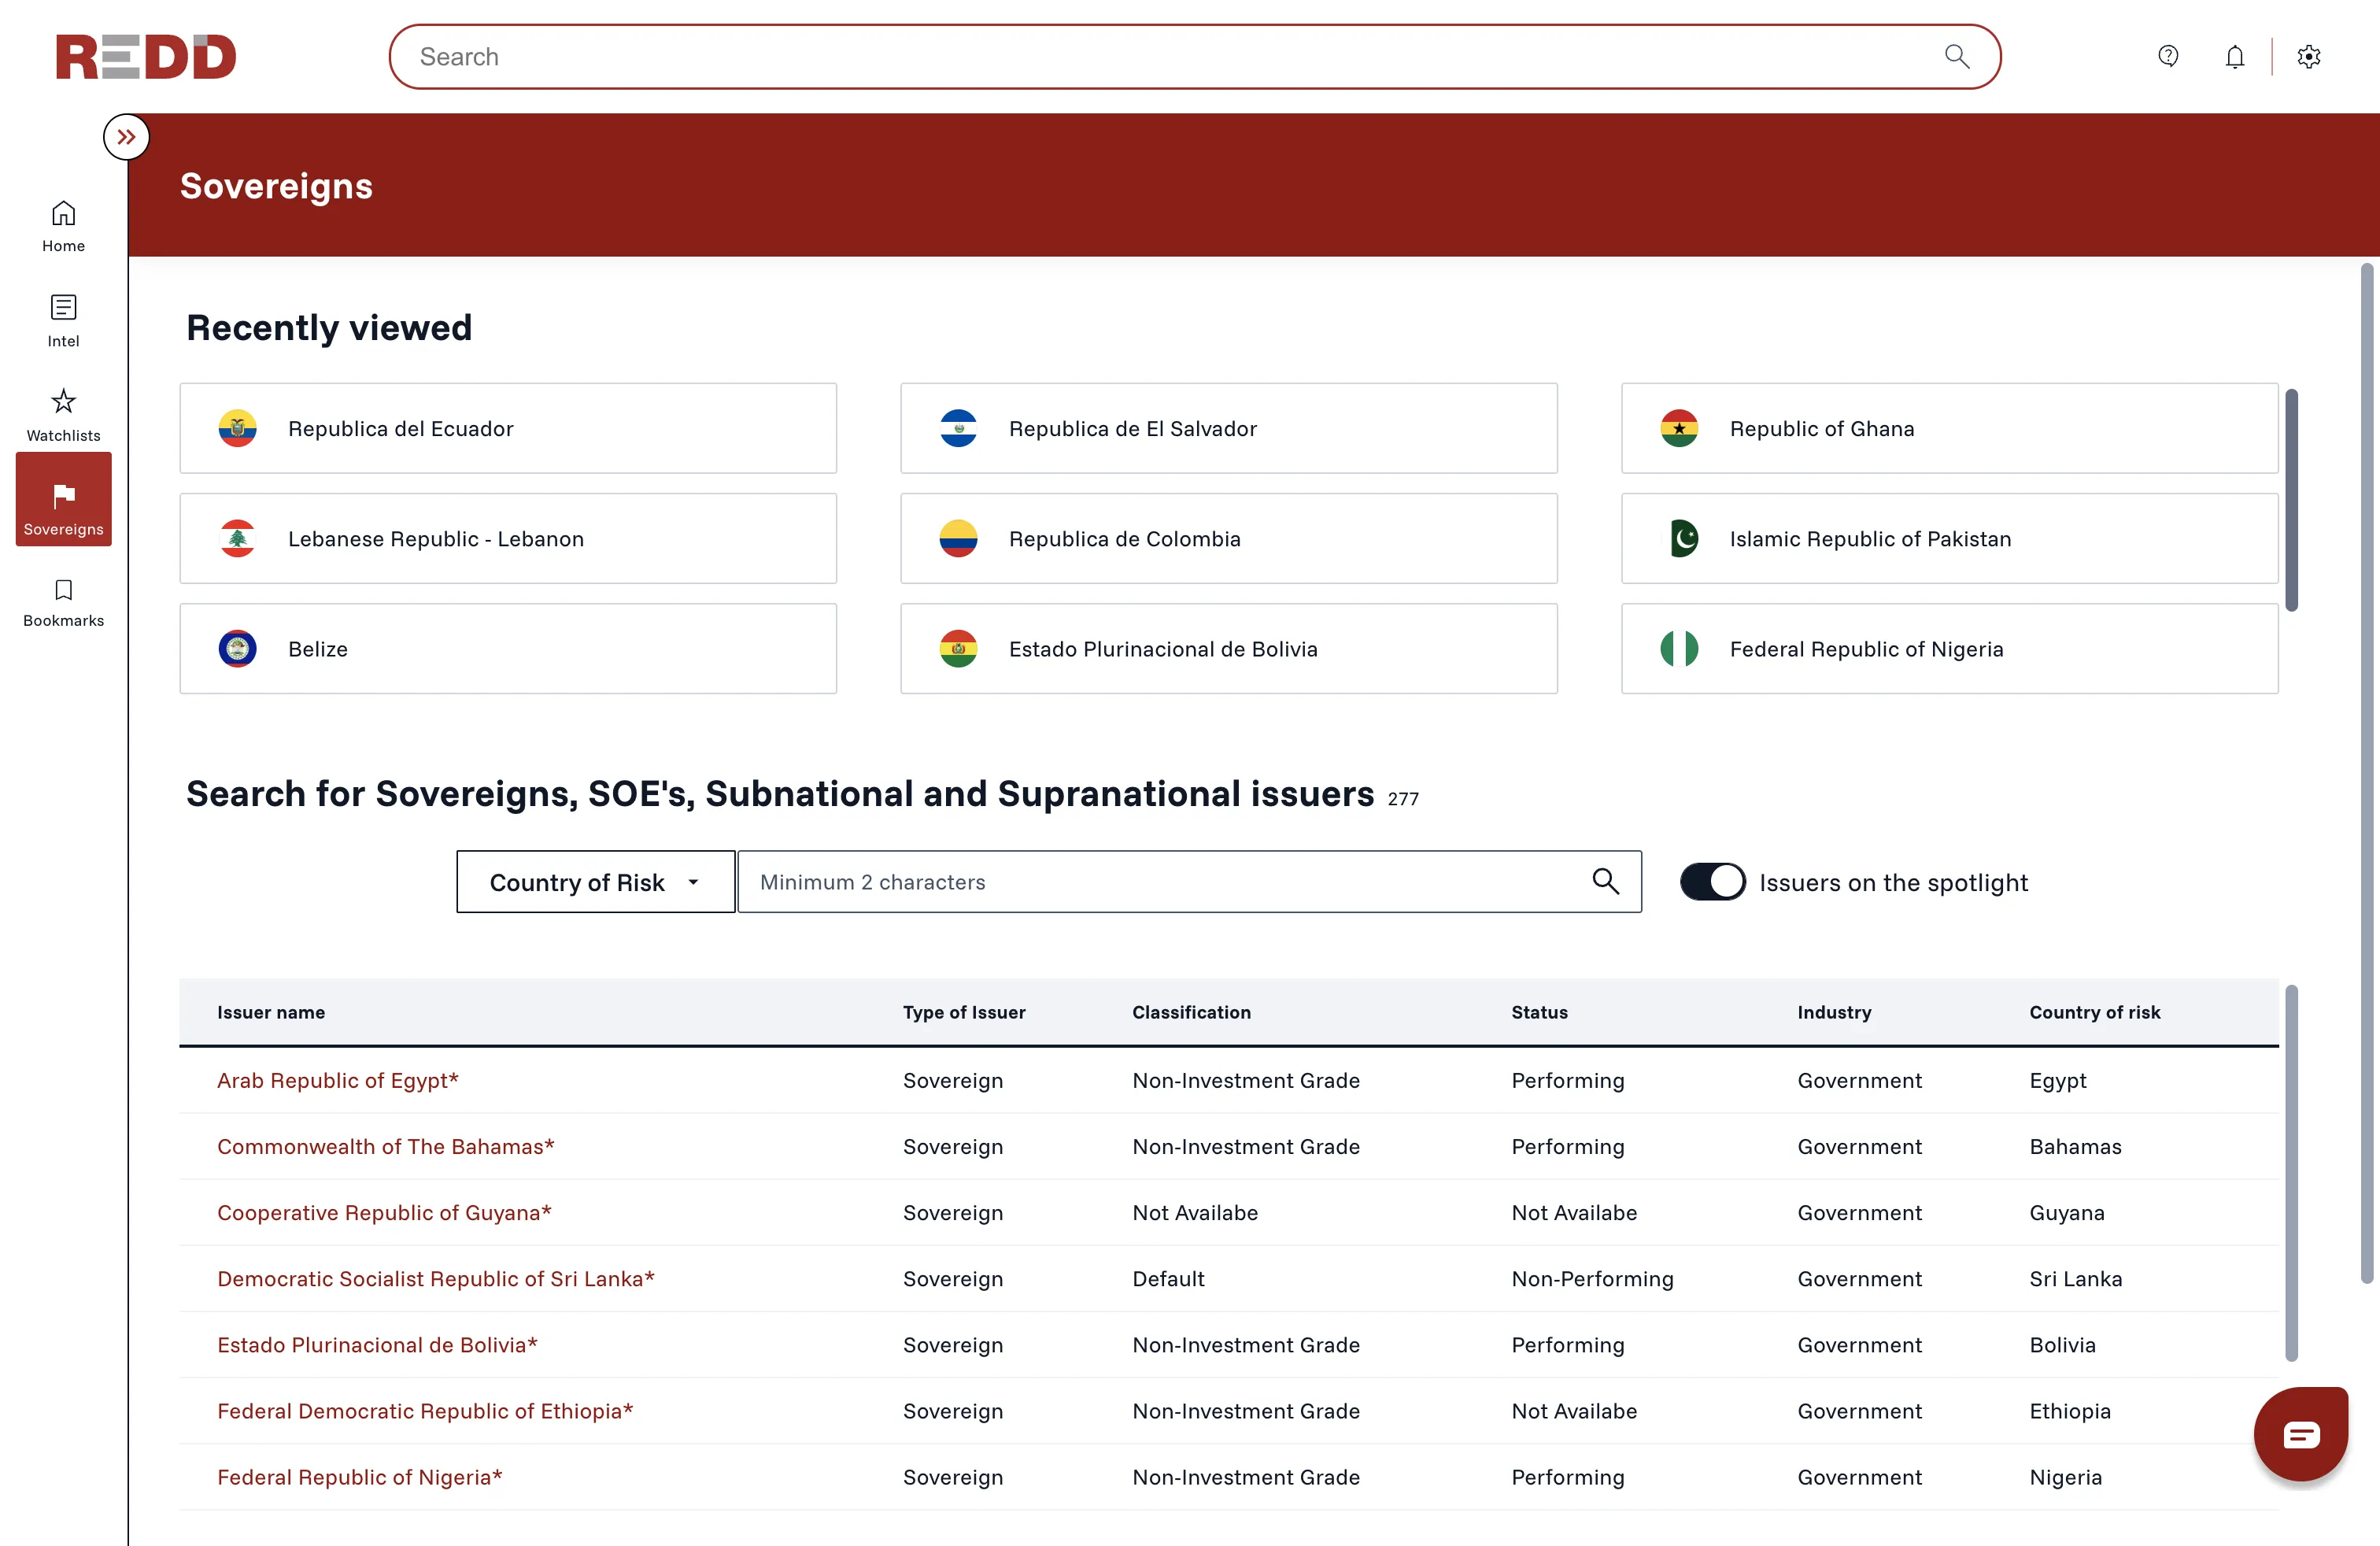Open the settings gear icon

click(2308, 56)
